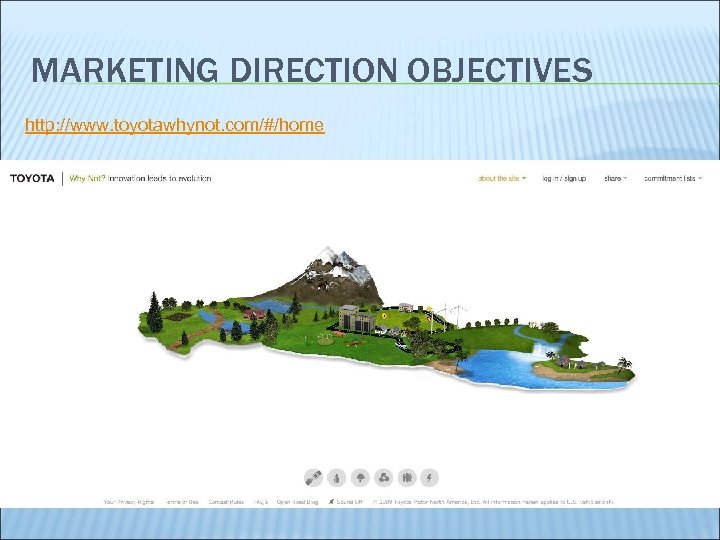Open the 'Open Road Blog' link
This screenshot has height=540, width=720.
click(x=297, y=502)
